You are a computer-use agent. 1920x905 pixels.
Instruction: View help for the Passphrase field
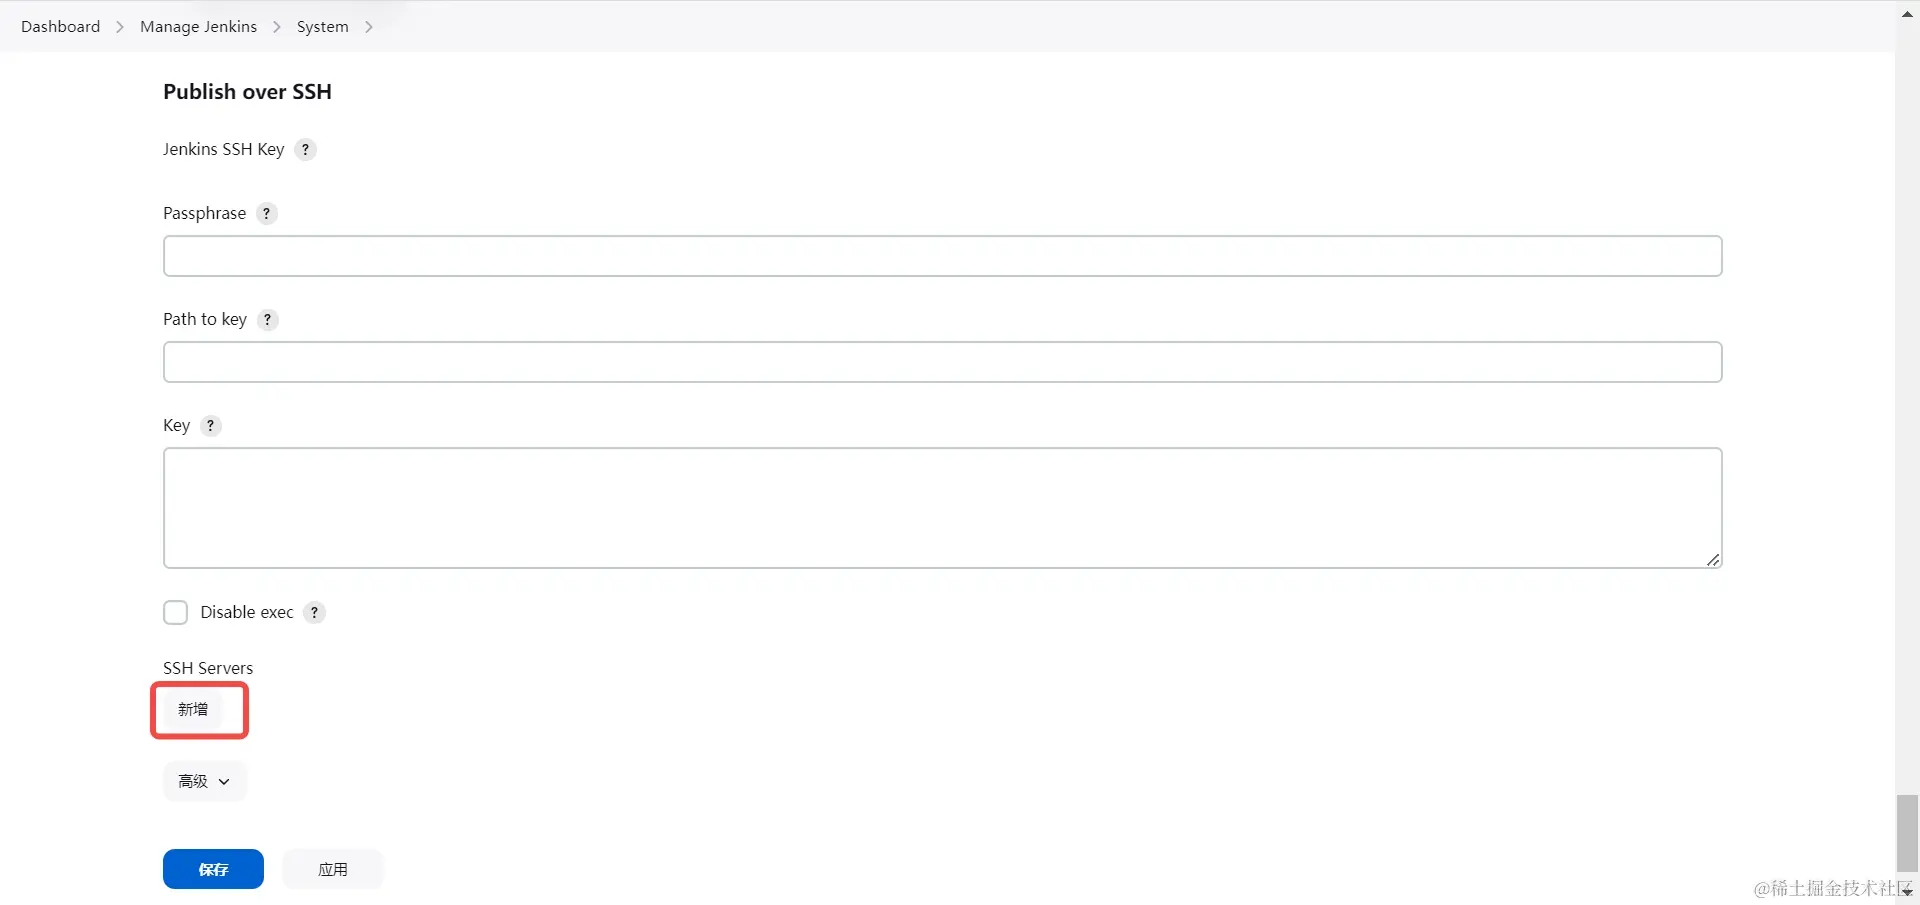pyautogui.click(x=266, y=213)
